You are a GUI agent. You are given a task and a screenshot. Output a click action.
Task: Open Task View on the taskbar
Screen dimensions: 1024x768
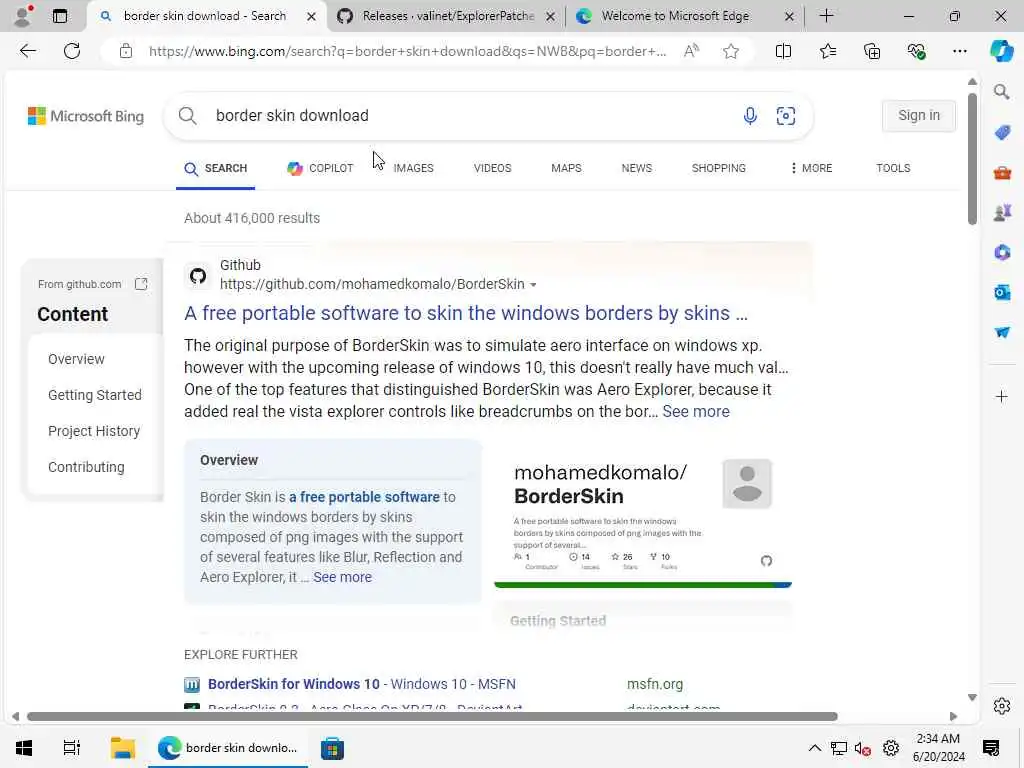pyautogui.click(x=71, y=748)
